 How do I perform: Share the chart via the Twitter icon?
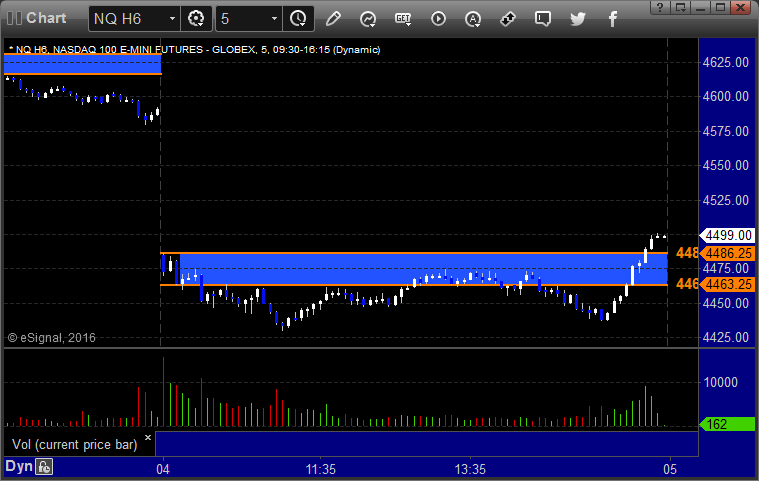pos(577,19)
